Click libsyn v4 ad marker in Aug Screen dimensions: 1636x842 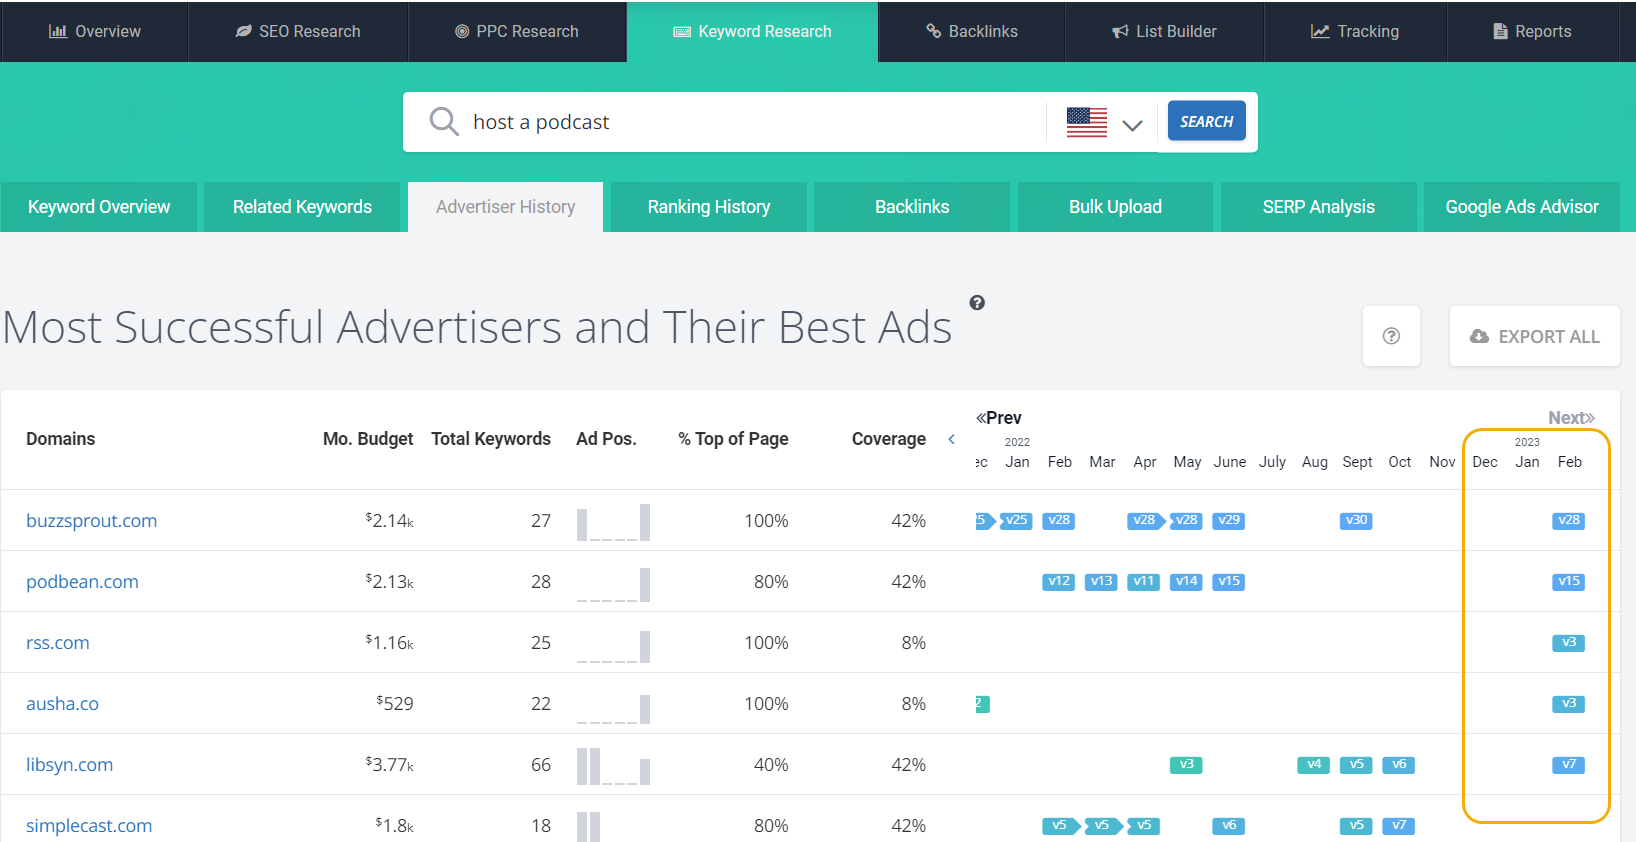click(1314, 764)
